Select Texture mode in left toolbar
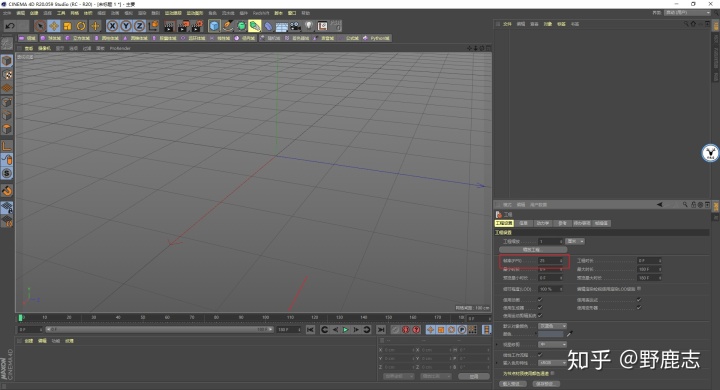The height and width of the screenshot is (390, 720). click(7, 74)
